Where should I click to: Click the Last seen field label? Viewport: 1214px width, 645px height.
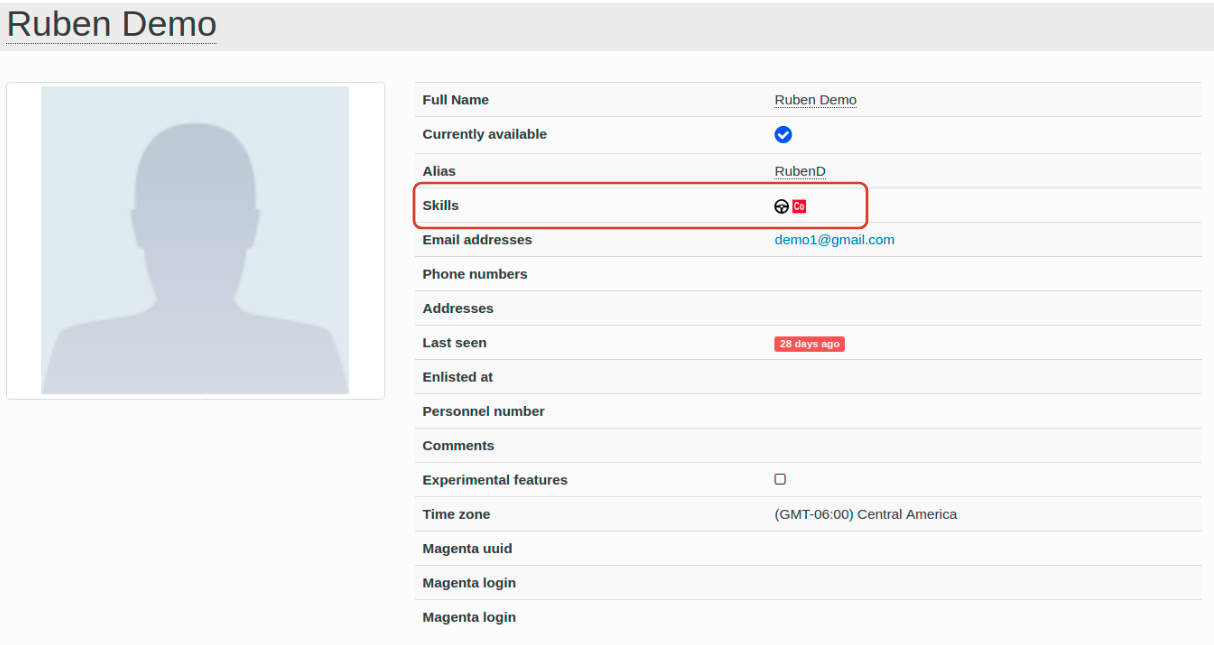pos(454,342)
